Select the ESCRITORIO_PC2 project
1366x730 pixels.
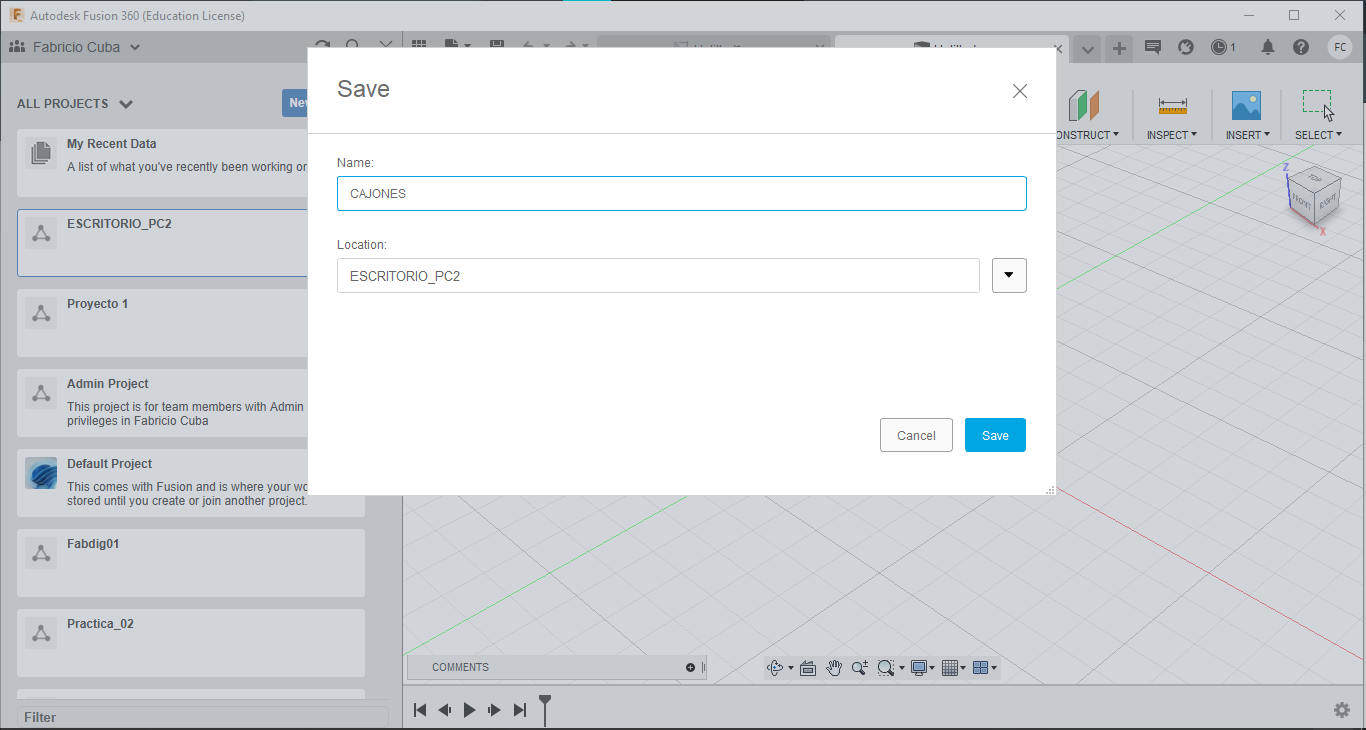click(x=163, y=243)
